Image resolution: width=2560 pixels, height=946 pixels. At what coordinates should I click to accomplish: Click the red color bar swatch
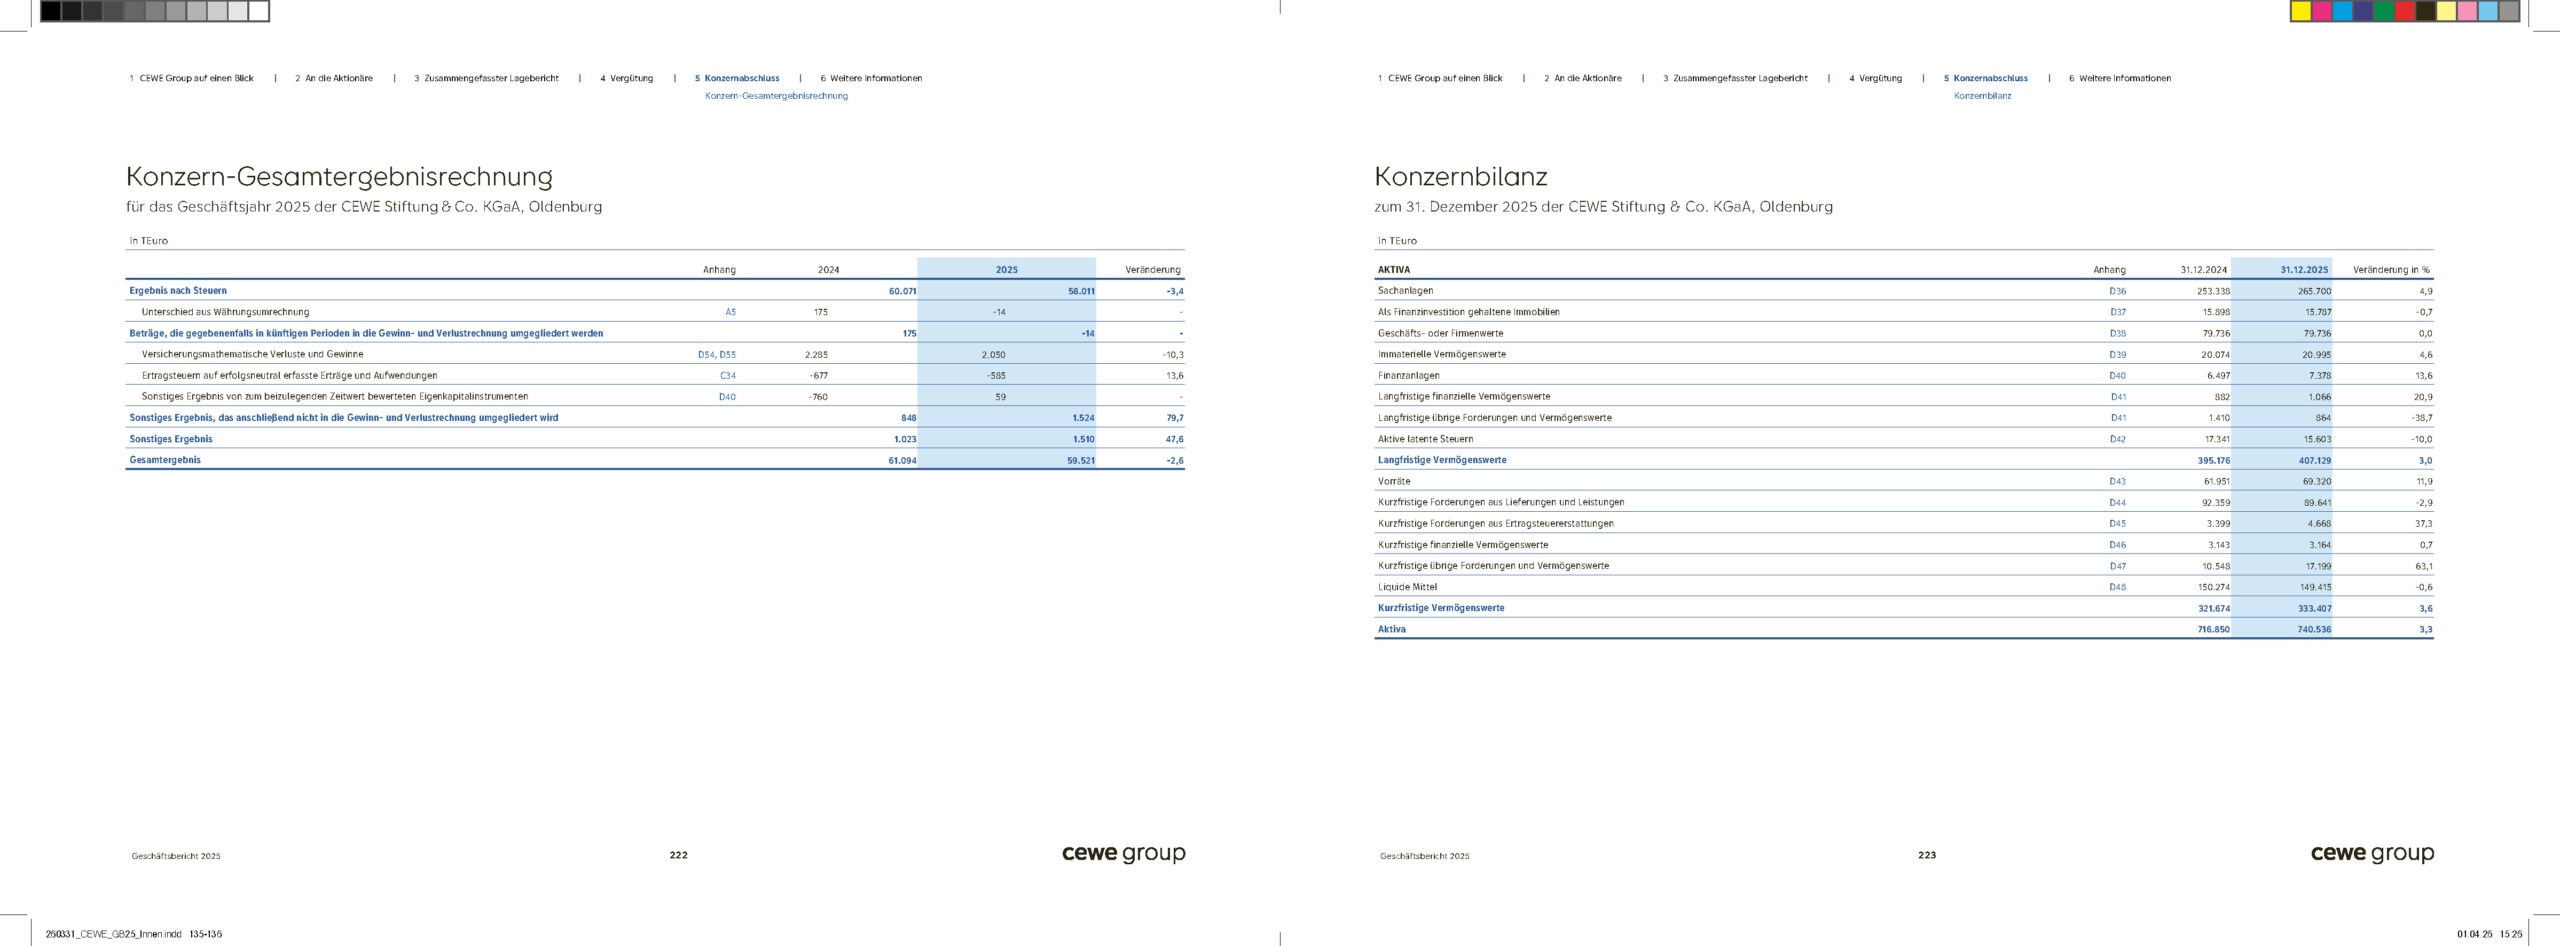(2405, 11)
